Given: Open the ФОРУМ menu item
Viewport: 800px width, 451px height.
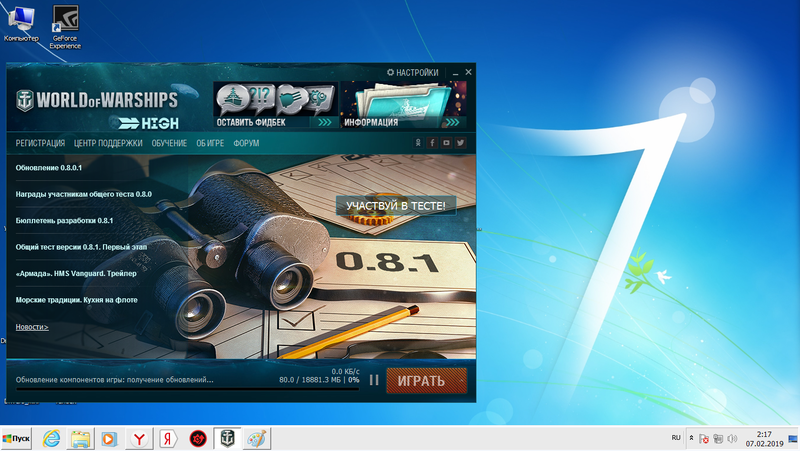Looking at the screenshot, I should coord(246,143).
